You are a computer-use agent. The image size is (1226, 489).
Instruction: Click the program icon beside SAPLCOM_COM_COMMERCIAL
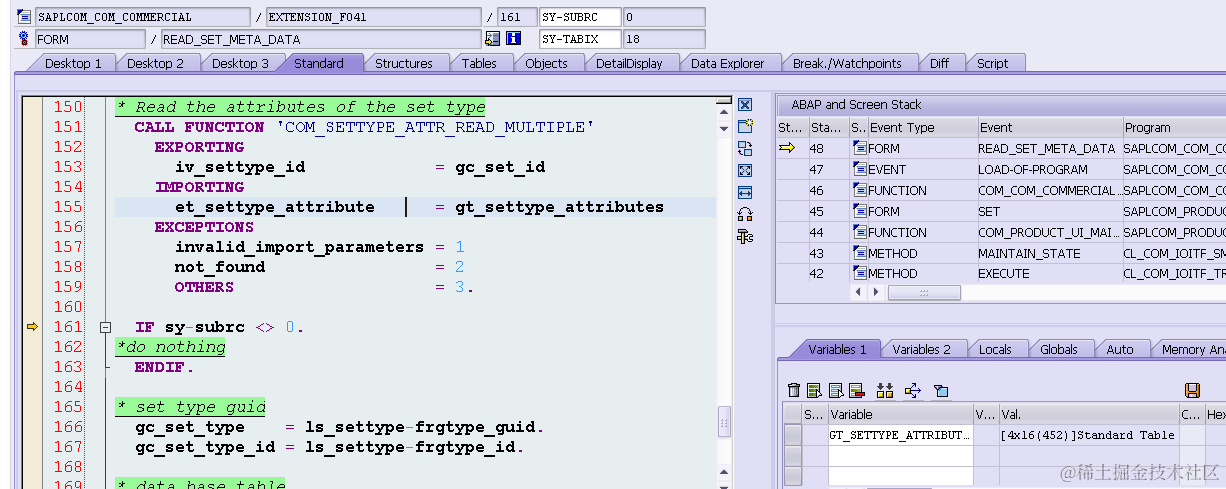click(x=24, y=17)
